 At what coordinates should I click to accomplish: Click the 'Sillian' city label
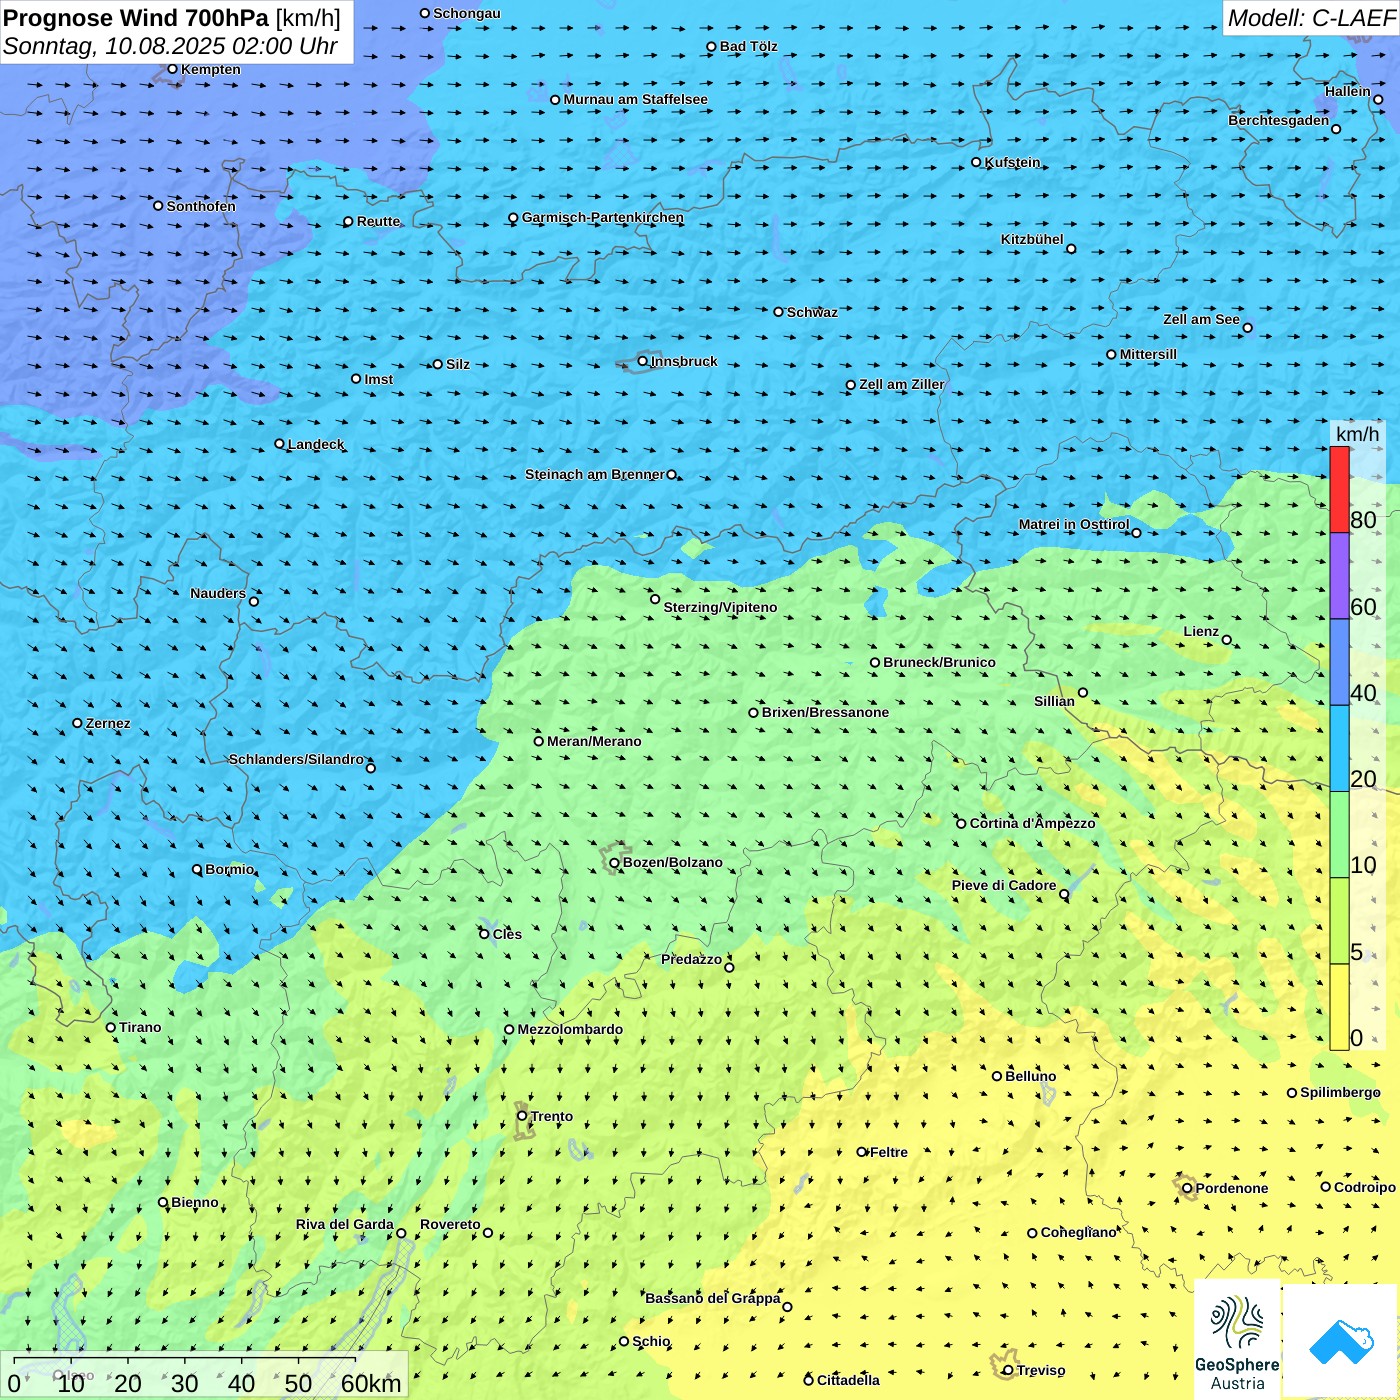coord(1054,701)
